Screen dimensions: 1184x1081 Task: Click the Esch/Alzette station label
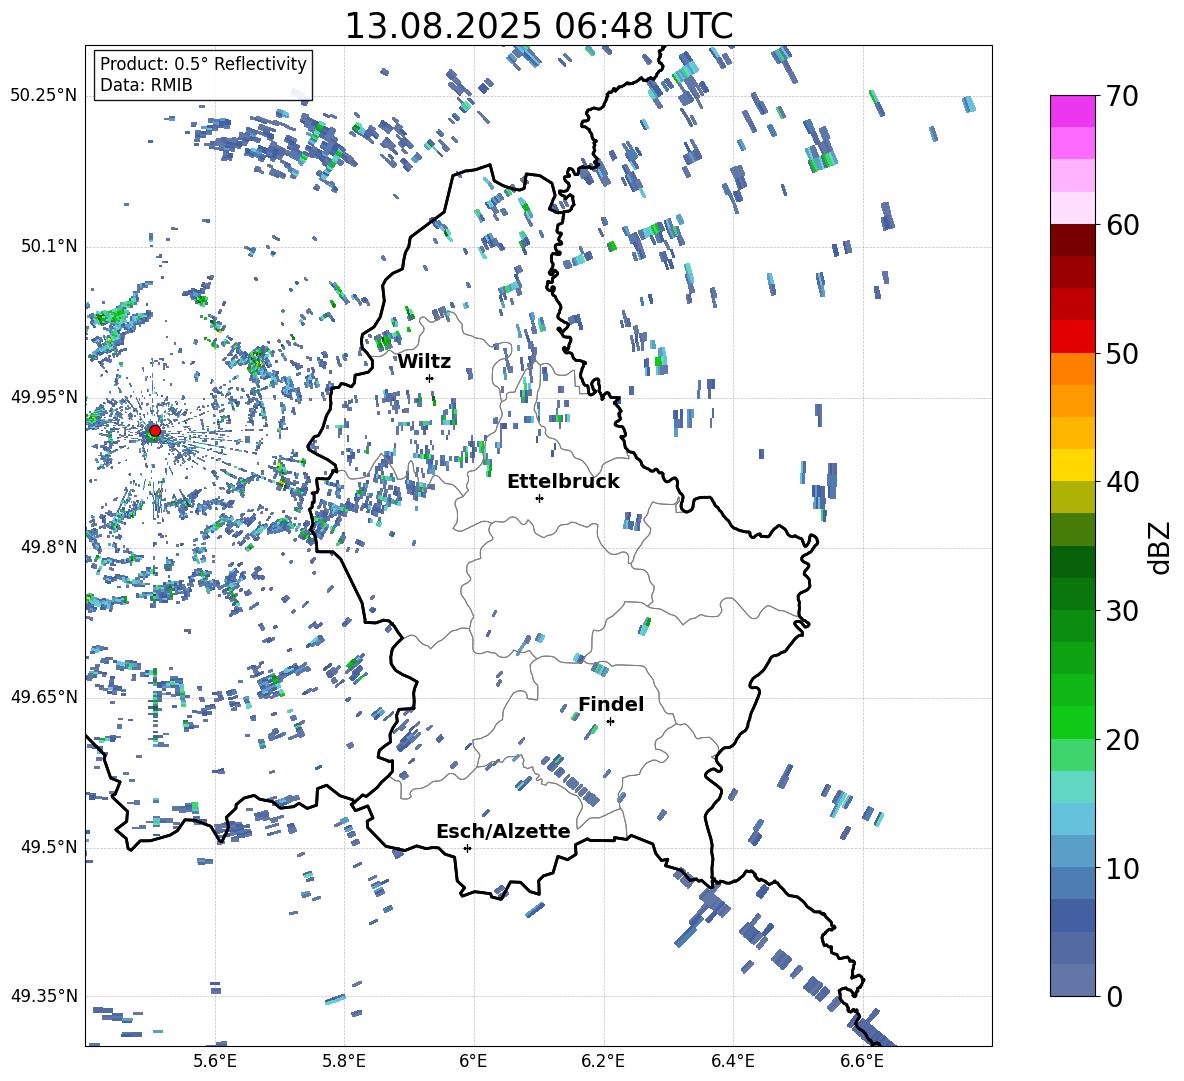point(503,831)
